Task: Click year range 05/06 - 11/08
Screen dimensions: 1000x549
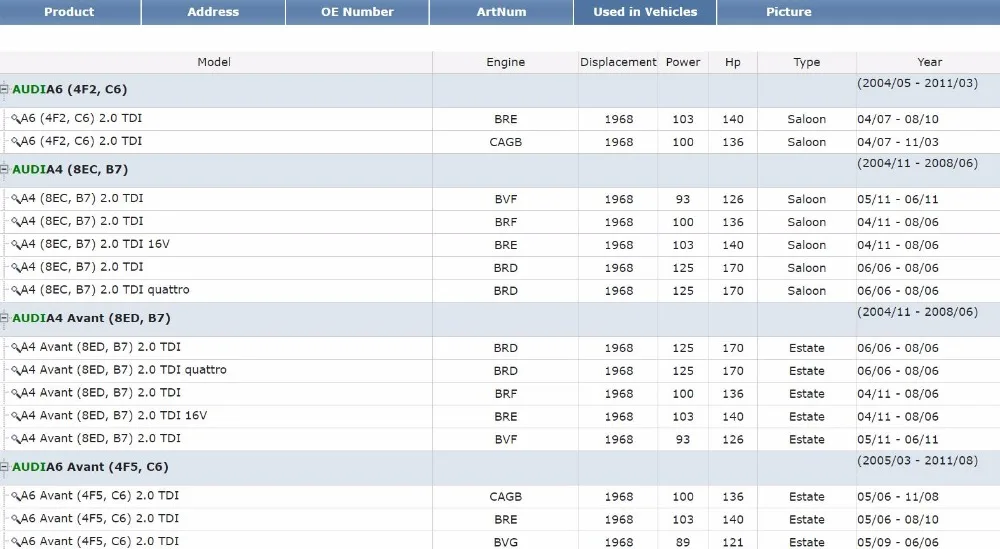Action: click(898, 497)
